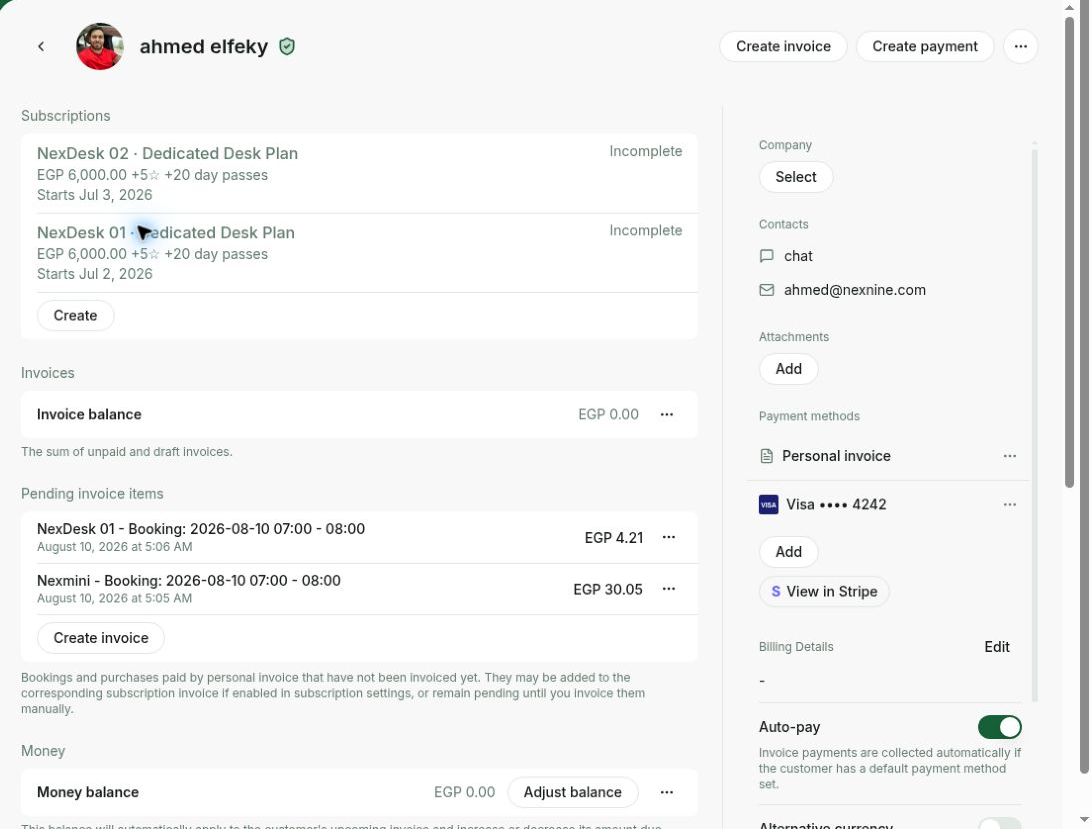Click the Personal invoice payment method label

(x=836, y=456)
